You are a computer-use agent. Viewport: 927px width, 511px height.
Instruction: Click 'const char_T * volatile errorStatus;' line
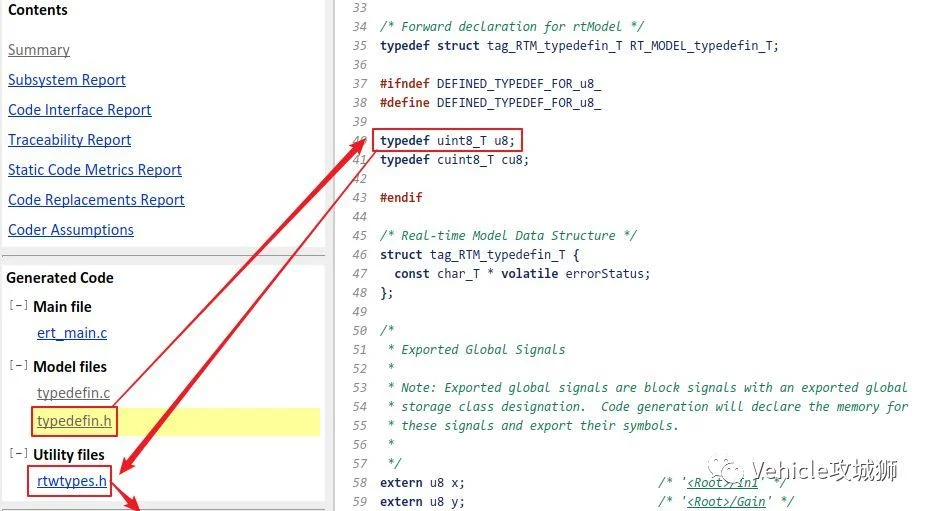click(x=522, y=274)
